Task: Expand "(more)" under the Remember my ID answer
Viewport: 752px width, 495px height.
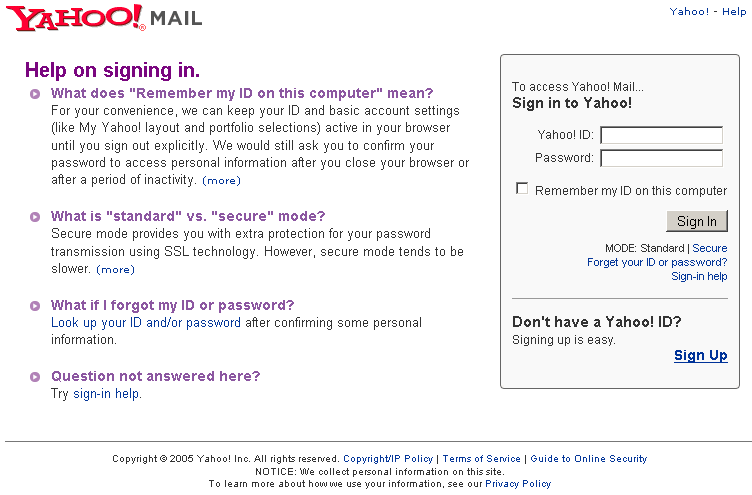Action: (222, 181)
